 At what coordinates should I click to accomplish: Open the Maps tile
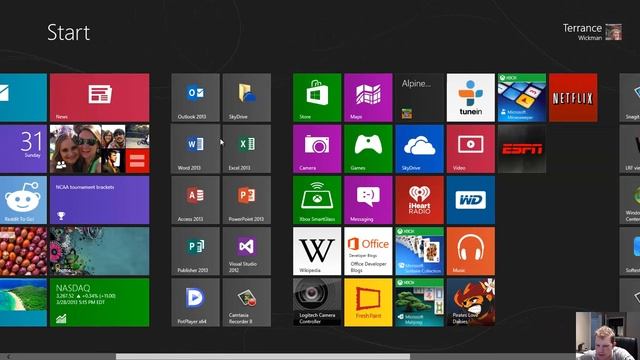368,98
